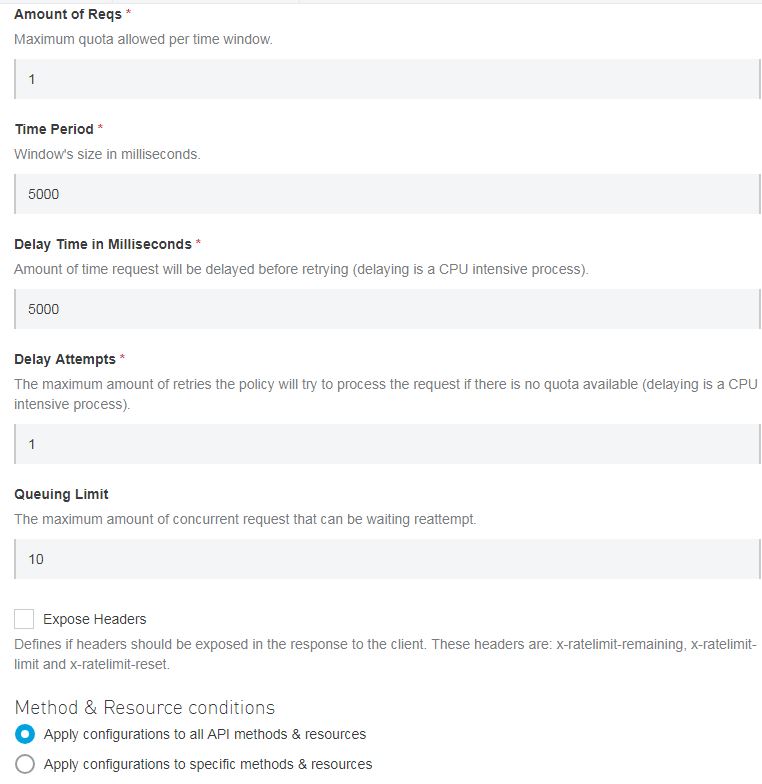Click the "Time Period" field label

(54, 129)
